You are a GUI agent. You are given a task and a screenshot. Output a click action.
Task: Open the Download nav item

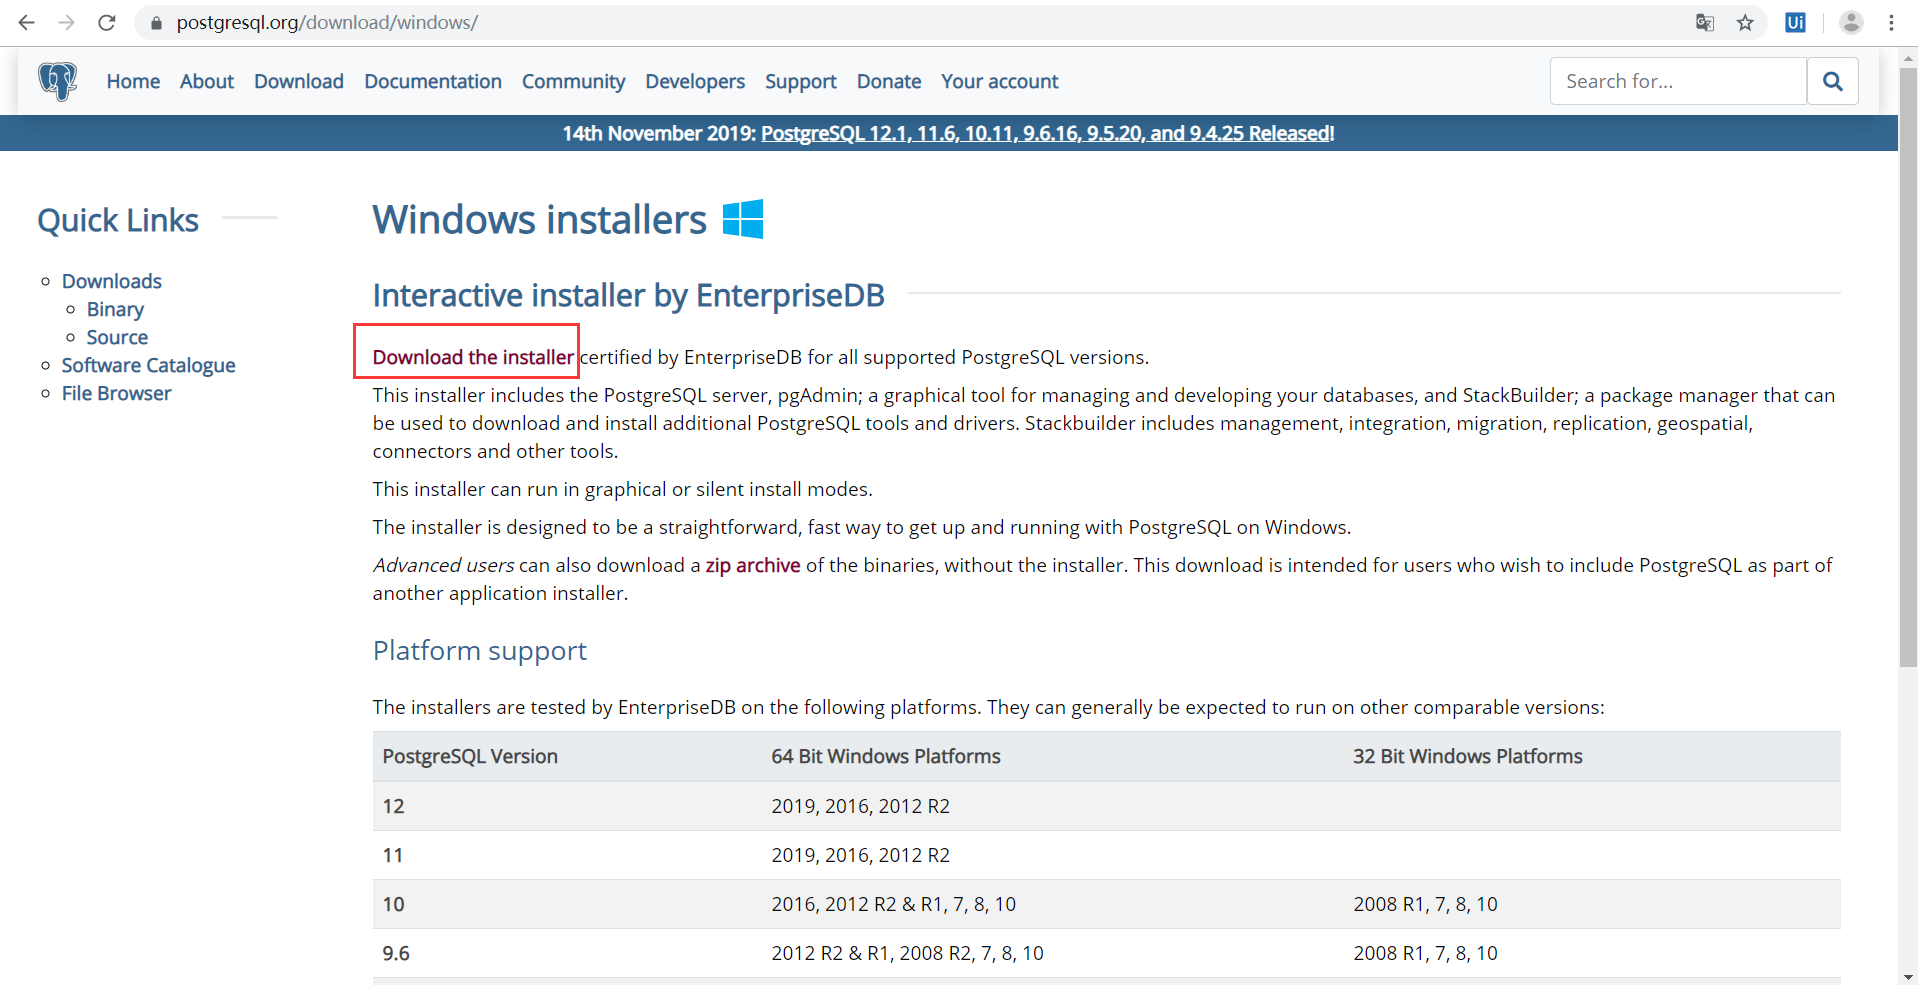(x=298, y=81)
